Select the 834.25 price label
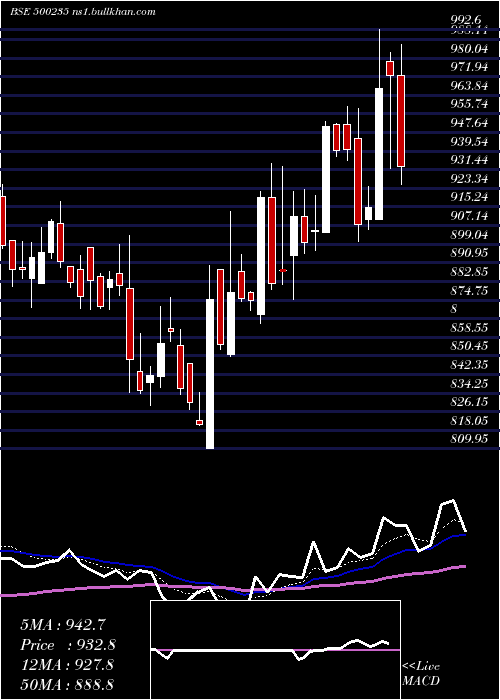Viewport: 500px width, 700px height. 469,383
